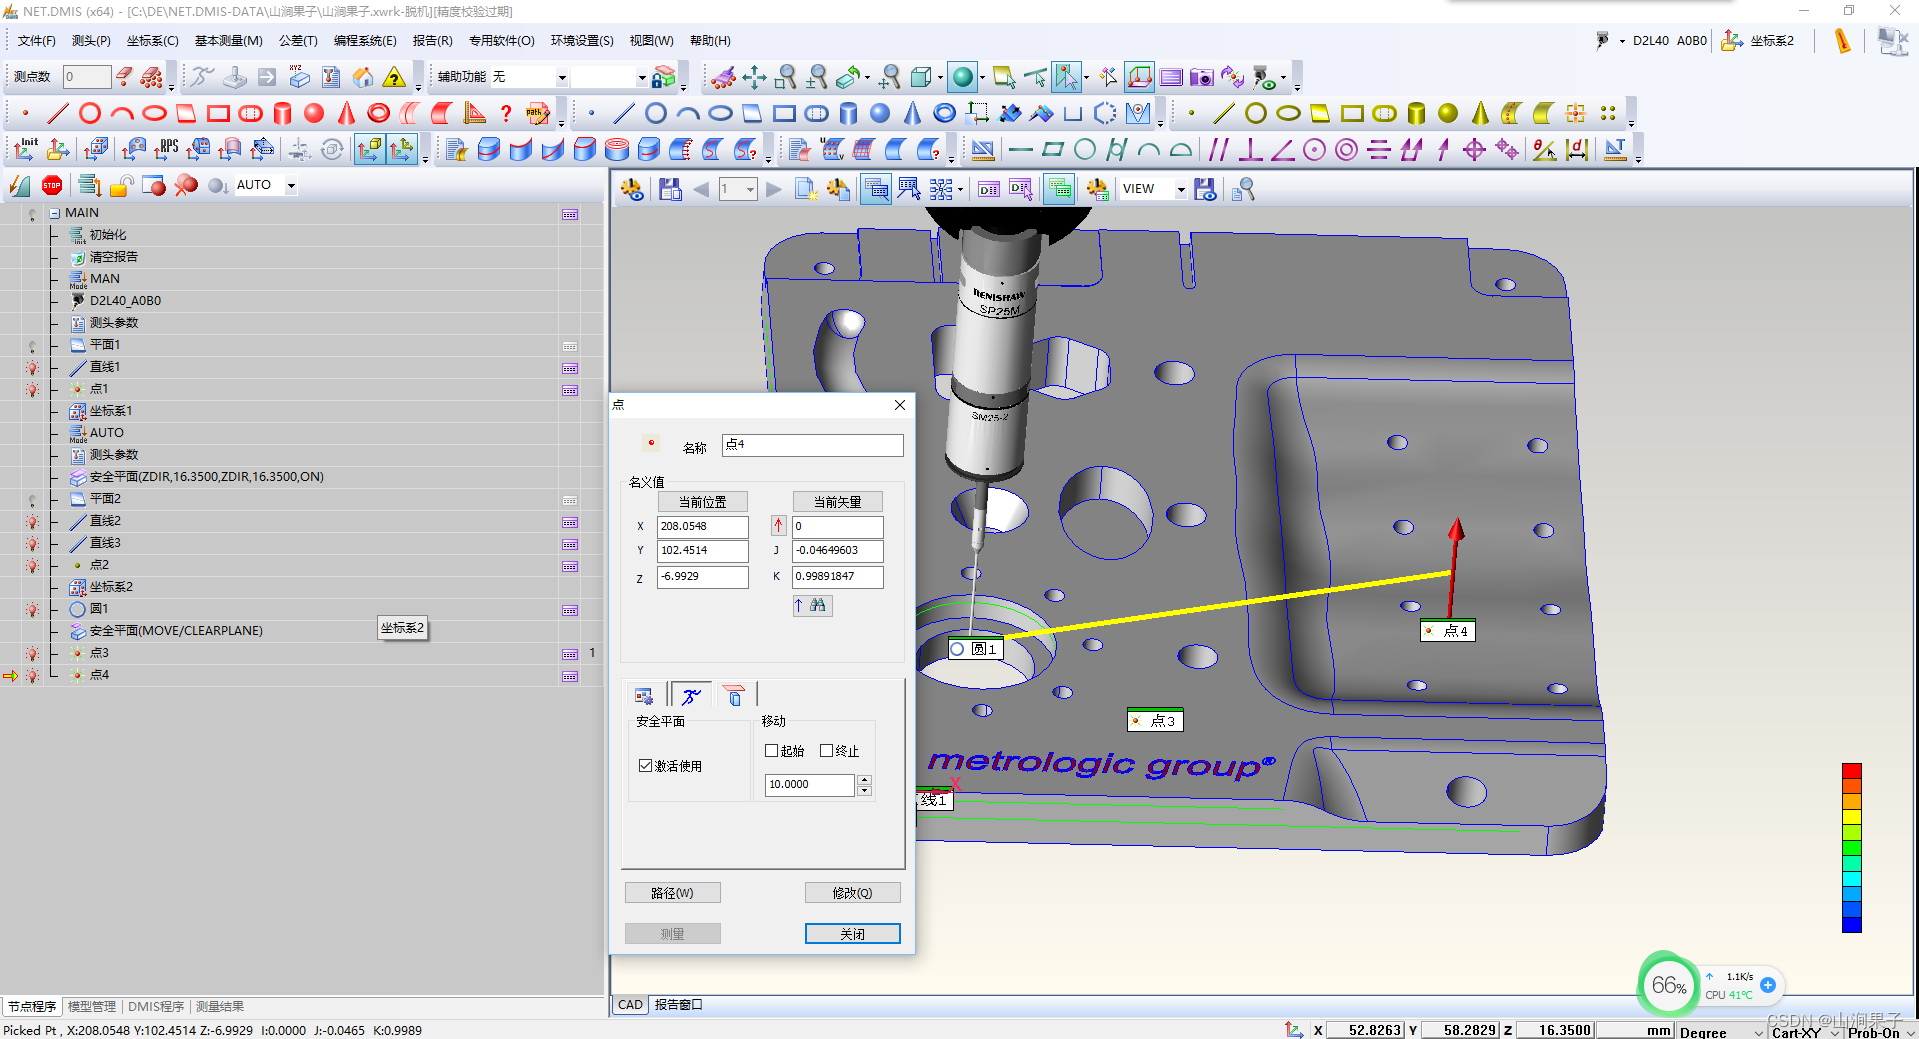The width and height of the screenshot is (1919, 1039).
Task: Open the 文件(F) menu
Action: click(x=37, y=41)
